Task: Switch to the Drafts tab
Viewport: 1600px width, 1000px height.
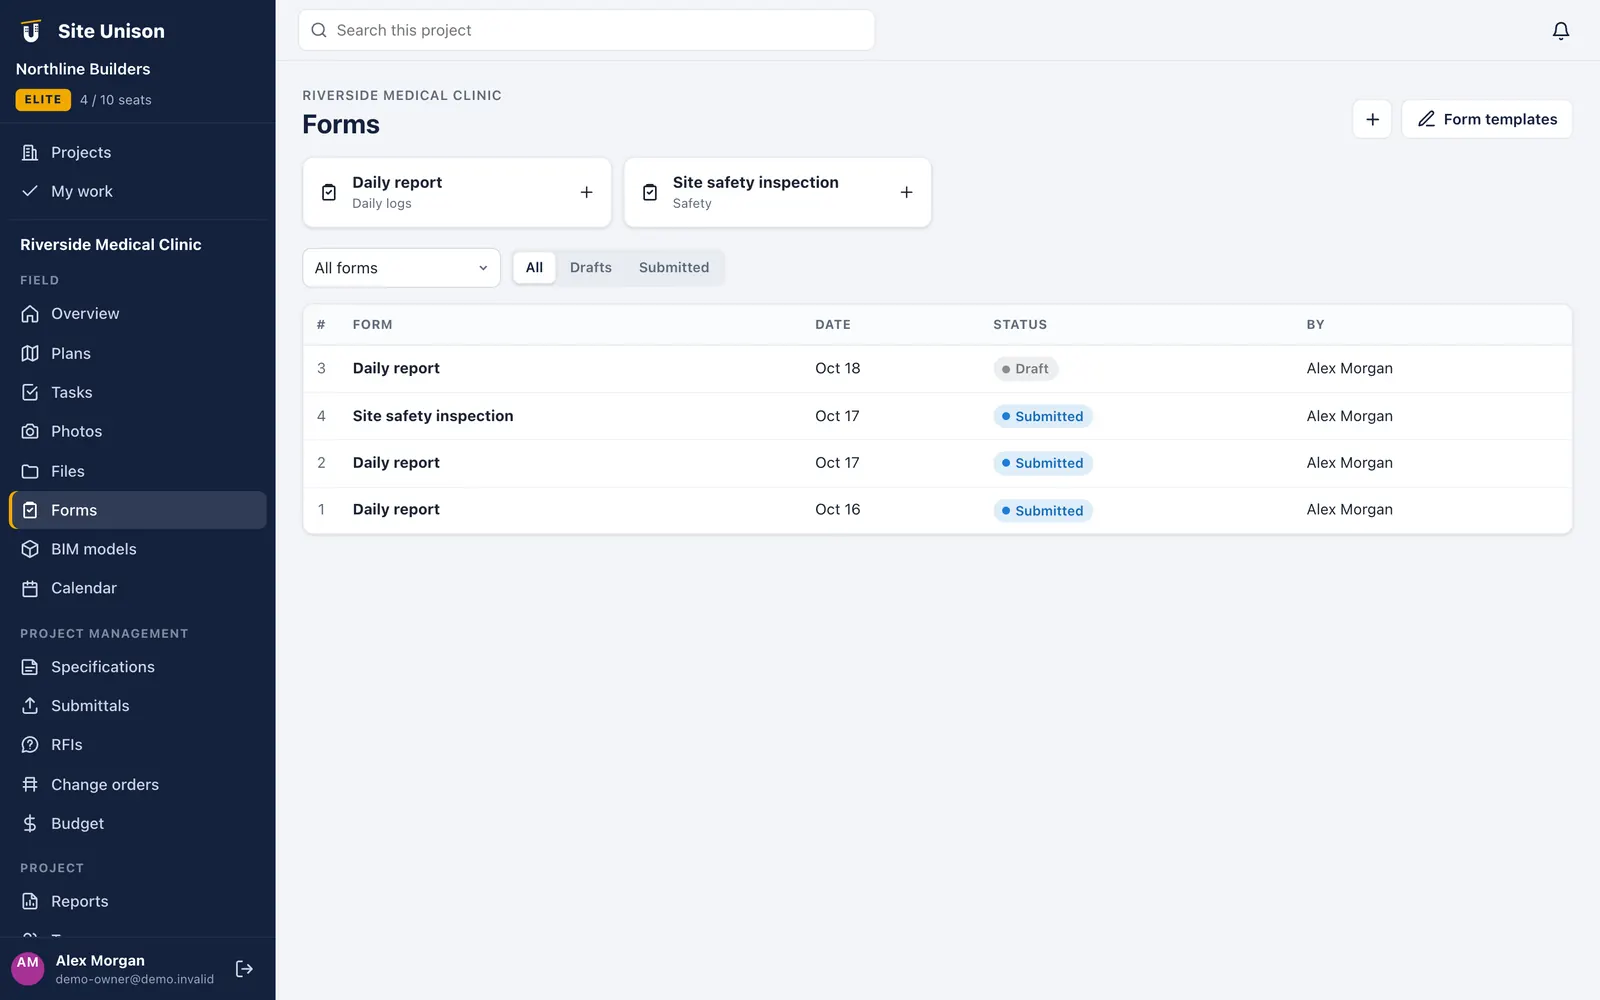Action: 590,268
